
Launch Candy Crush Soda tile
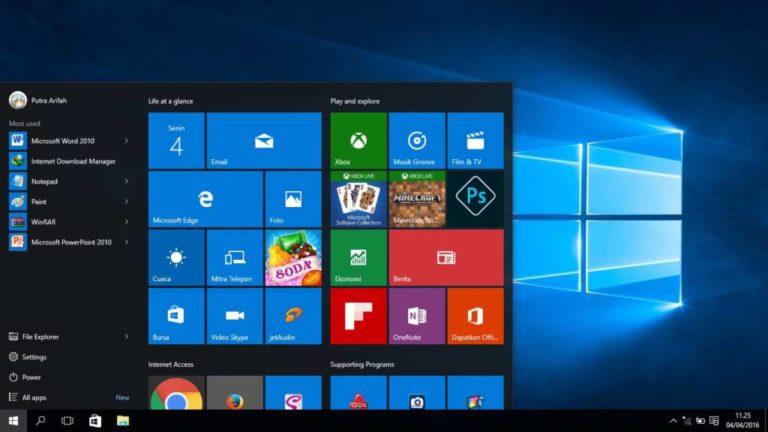293,258
